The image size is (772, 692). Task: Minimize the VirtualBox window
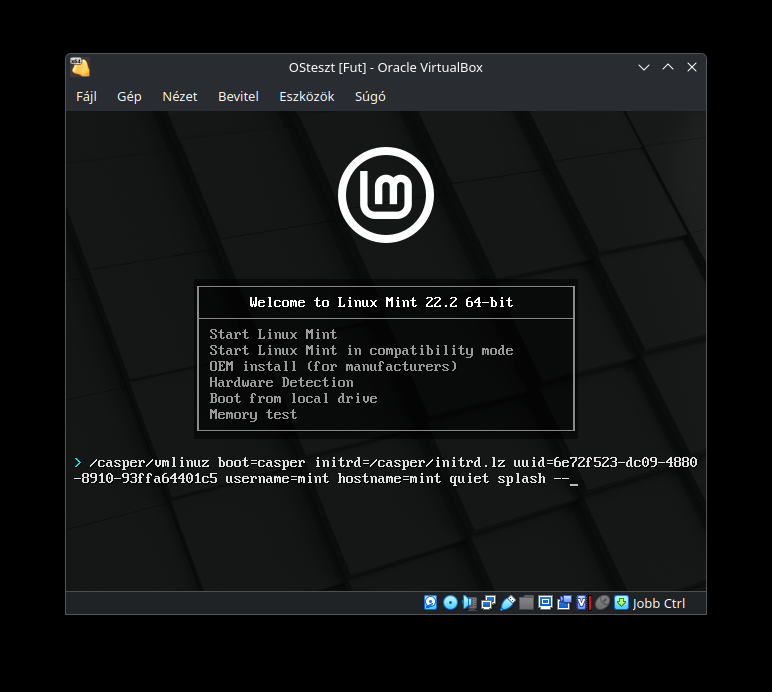(x=644, y=67)
